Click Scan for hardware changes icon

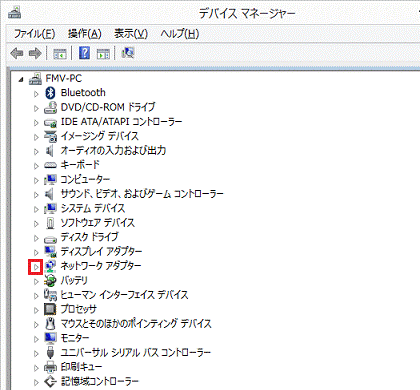(x=128, y=53)
